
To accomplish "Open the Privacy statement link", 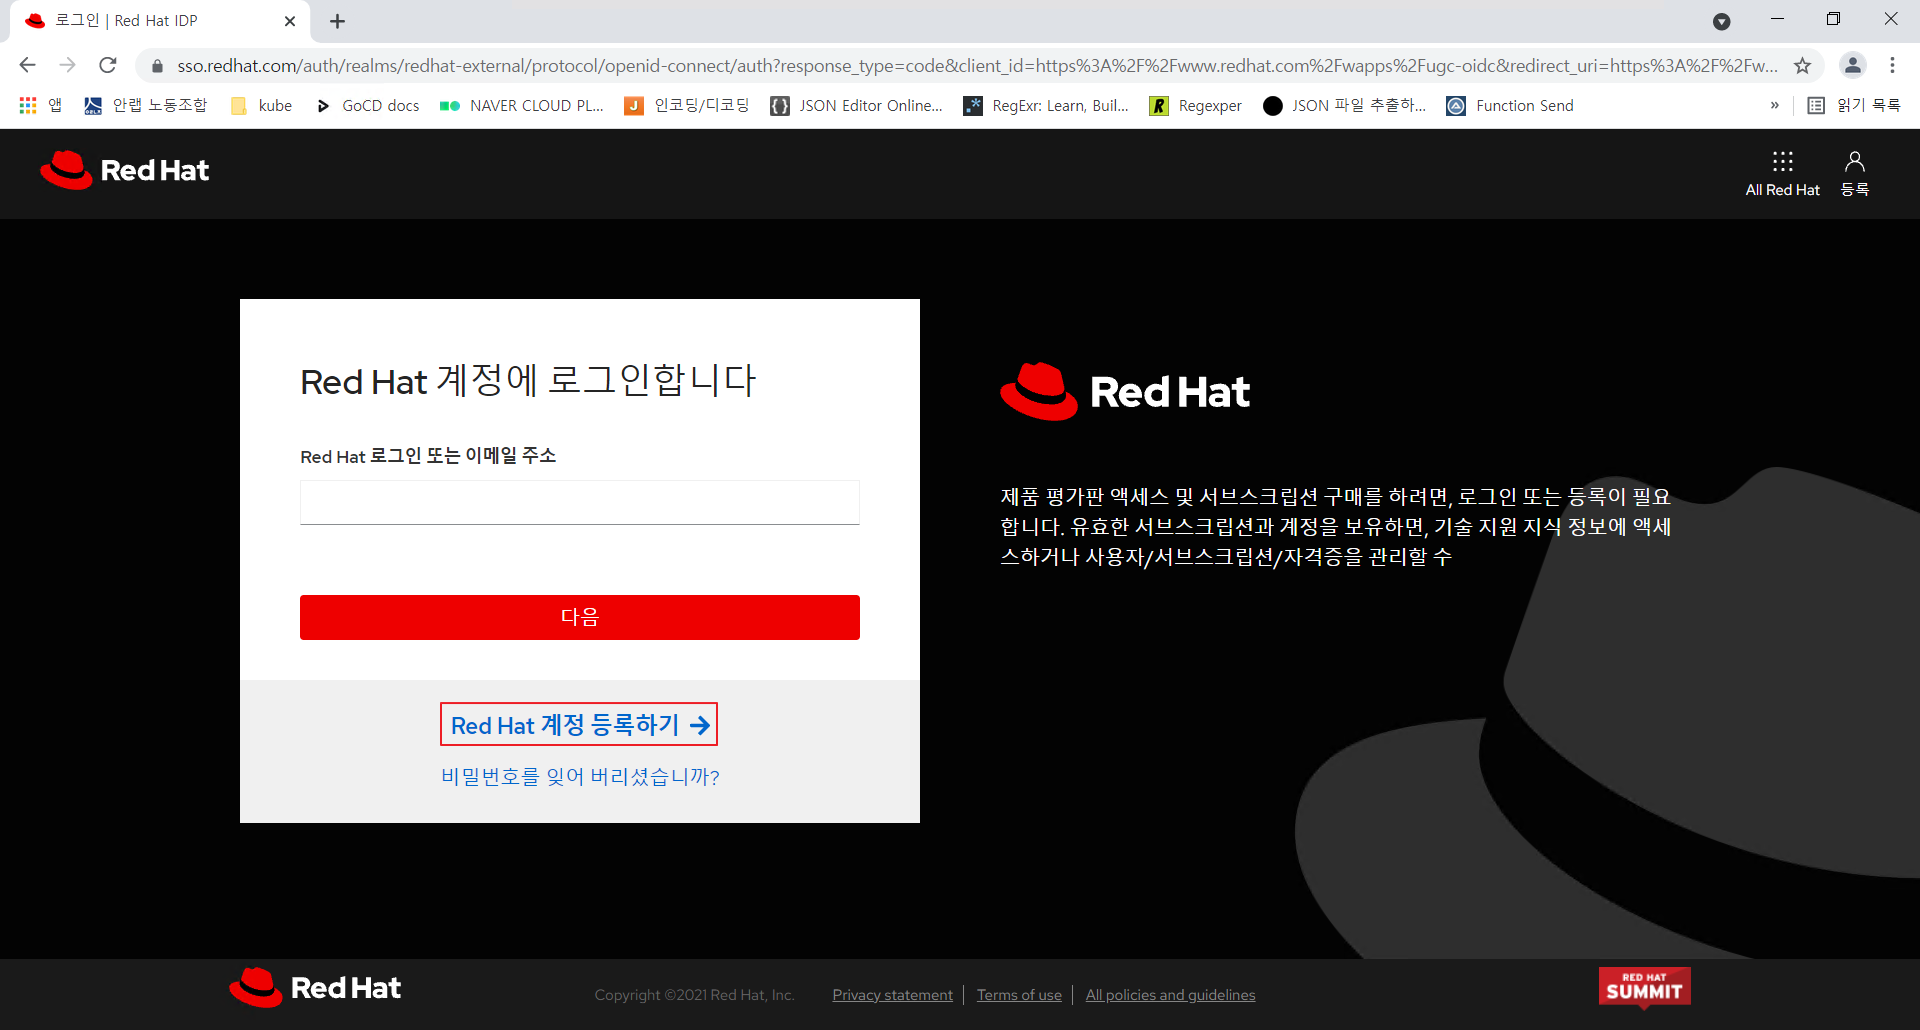I will [892, 995].
